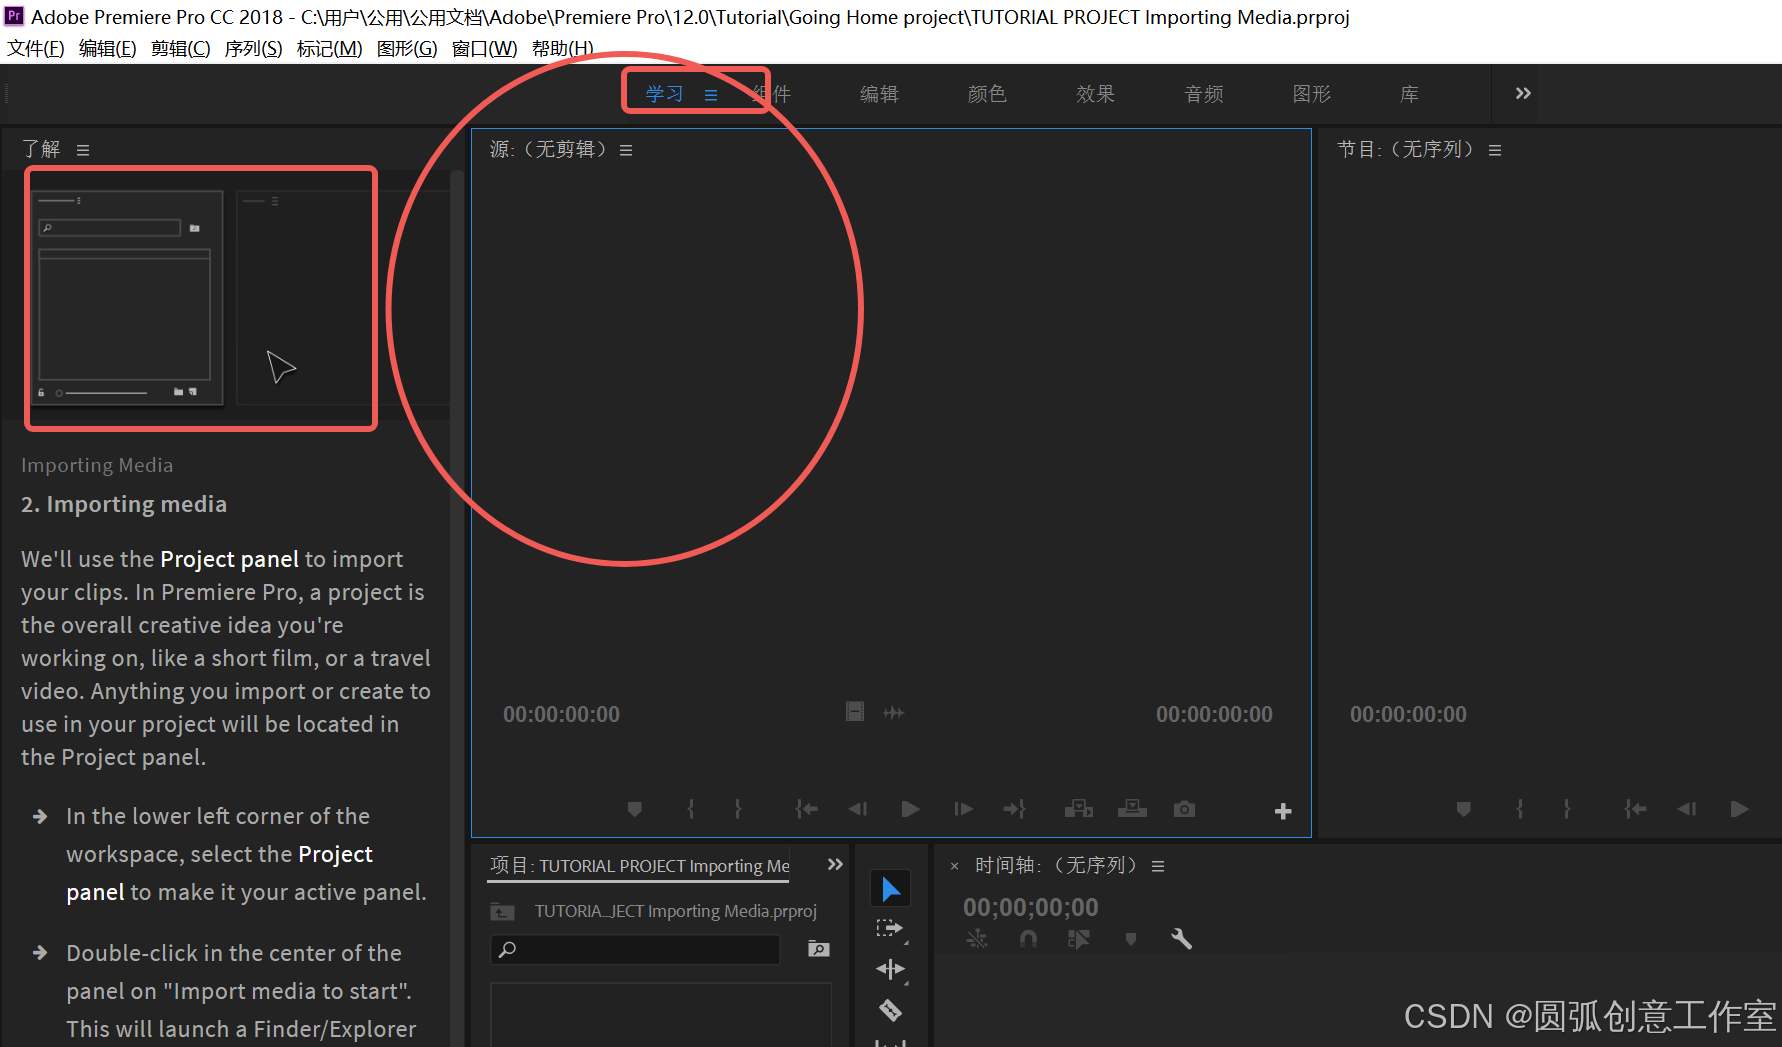Switch to the 颜色 workspace
Image resolution: width=1782 pixels, height=1047 pixels.
click(x=987, y=94)
